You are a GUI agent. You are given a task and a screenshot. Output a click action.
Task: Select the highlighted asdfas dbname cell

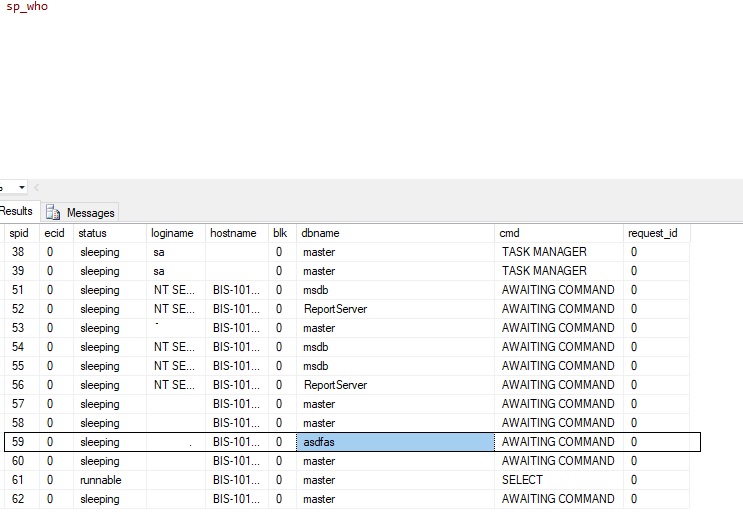[395, 442]
